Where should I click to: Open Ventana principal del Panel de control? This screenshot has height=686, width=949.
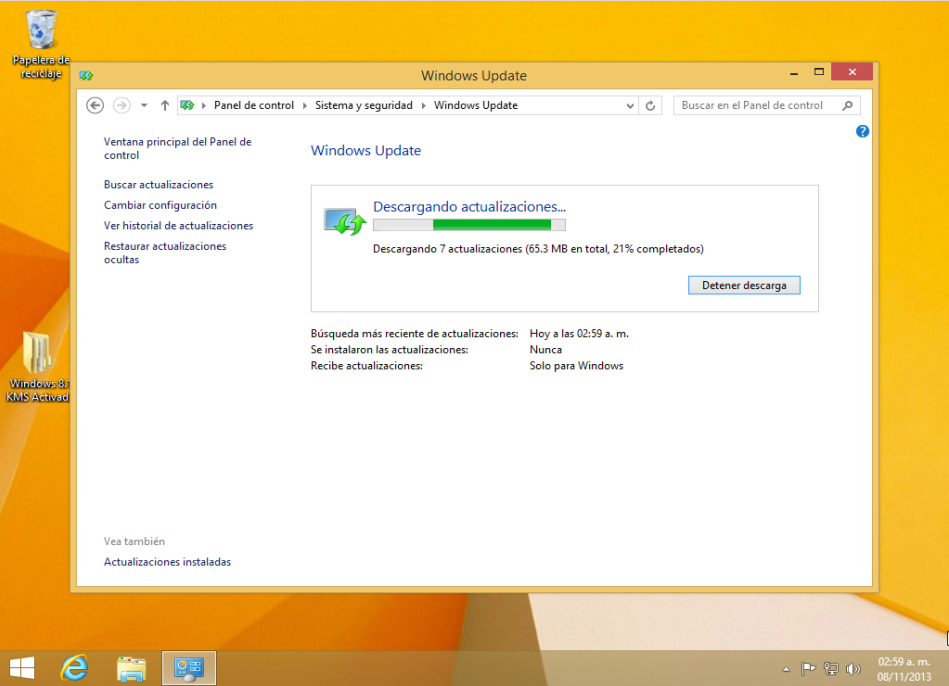[177, 148]
